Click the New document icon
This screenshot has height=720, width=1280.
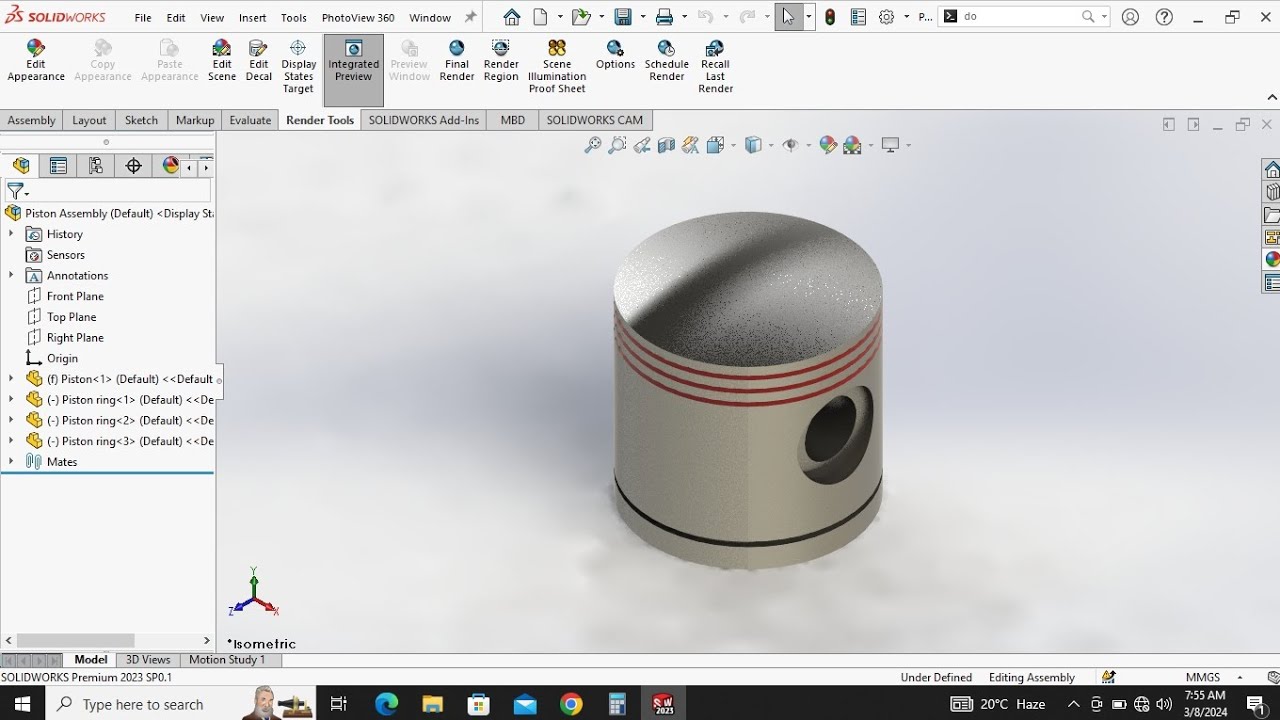(x=541, y=17)
